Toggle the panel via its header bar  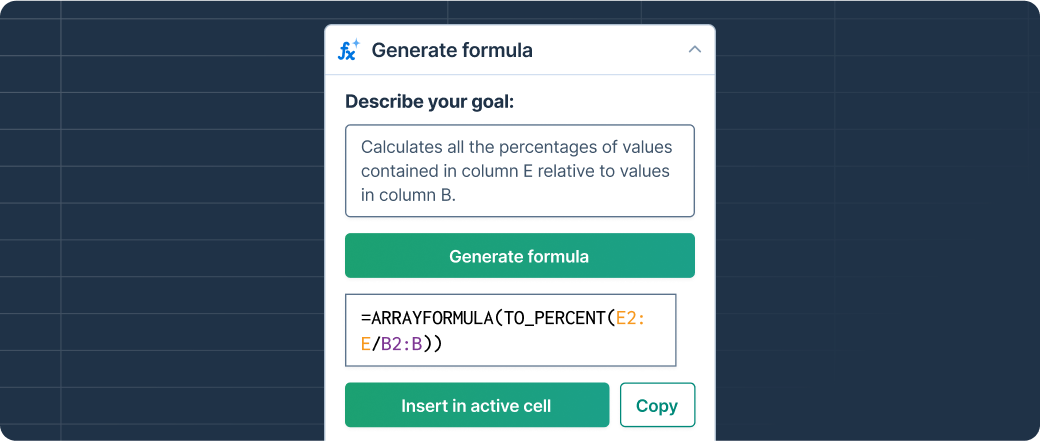[x=519, y=50]
